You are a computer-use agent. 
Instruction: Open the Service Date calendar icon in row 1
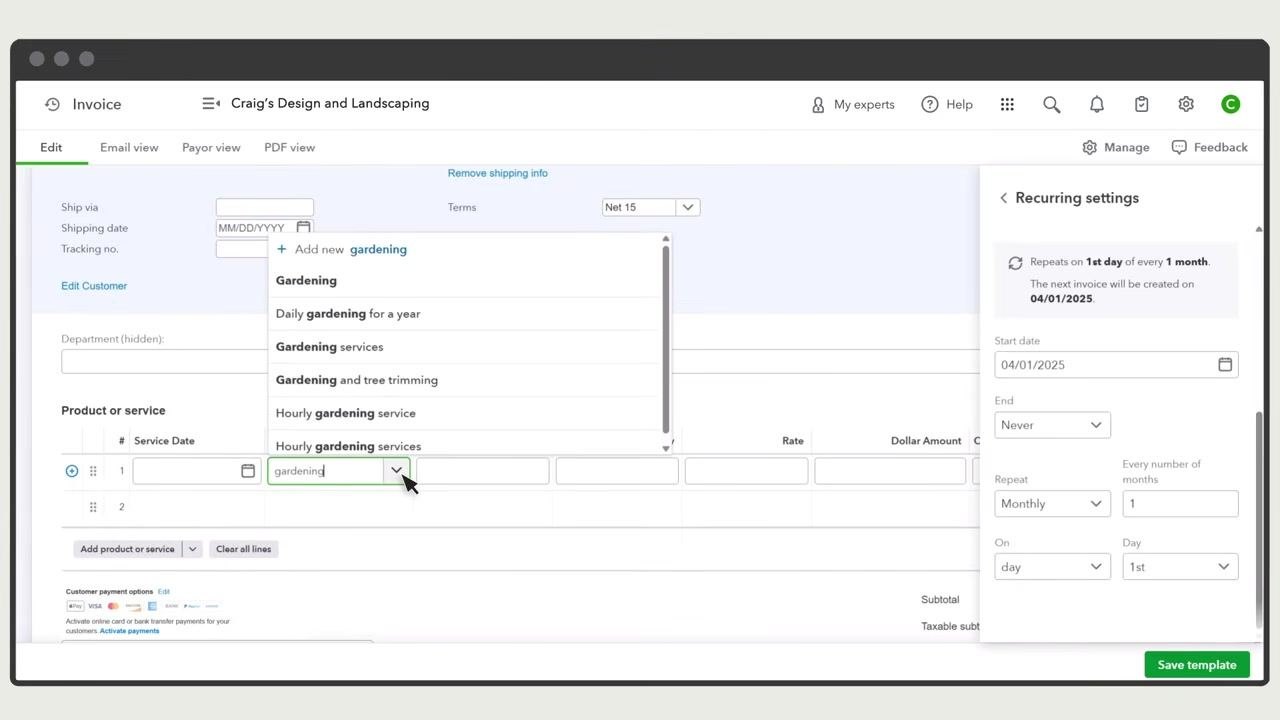pos(248,471)
